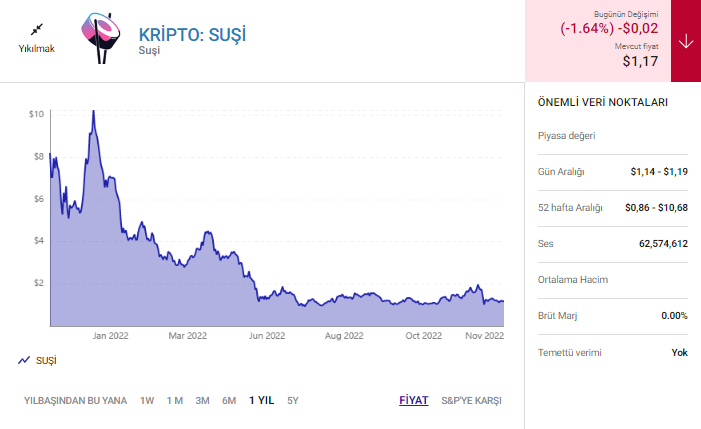This screenshot has width=701, height=429.
Task: Select the 1 YIL time range
Action: (262, 400)
